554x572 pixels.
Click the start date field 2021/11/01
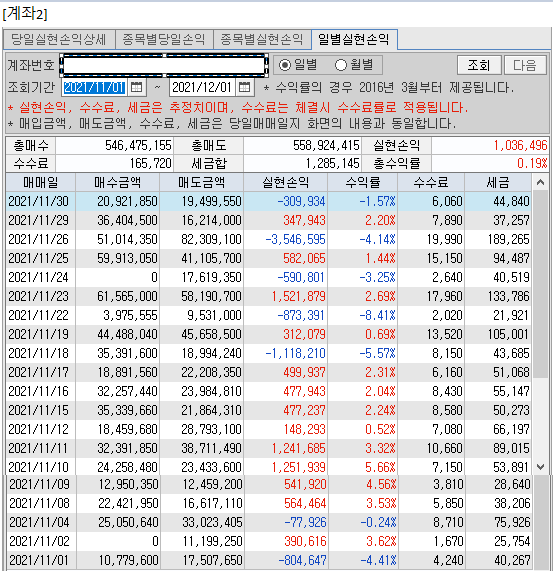[94, 87]
